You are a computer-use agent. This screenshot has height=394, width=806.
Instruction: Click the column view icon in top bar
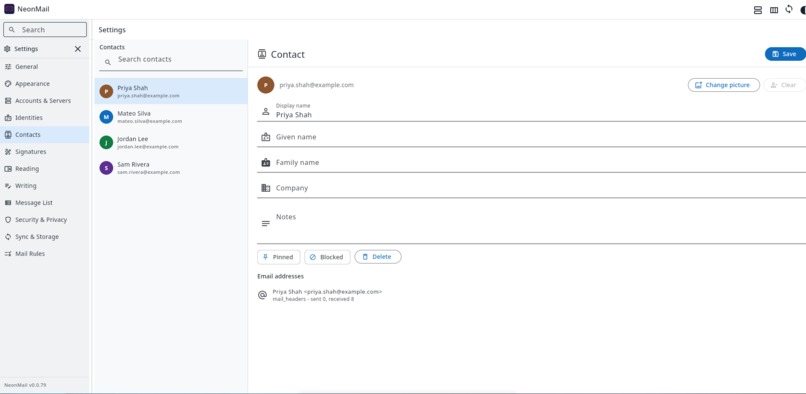click(774, 10)
